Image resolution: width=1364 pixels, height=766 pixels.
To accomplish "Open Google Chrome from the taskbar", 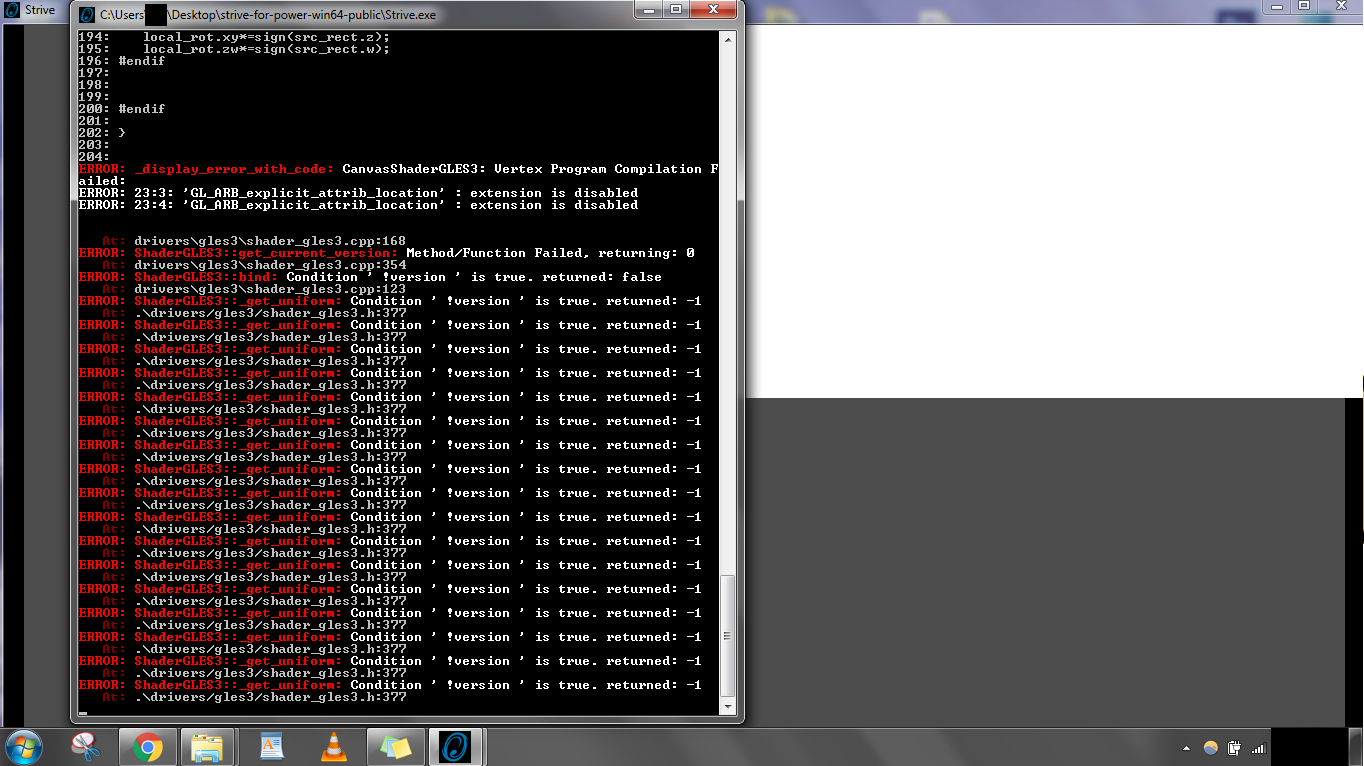I will (x=148, y=747).
